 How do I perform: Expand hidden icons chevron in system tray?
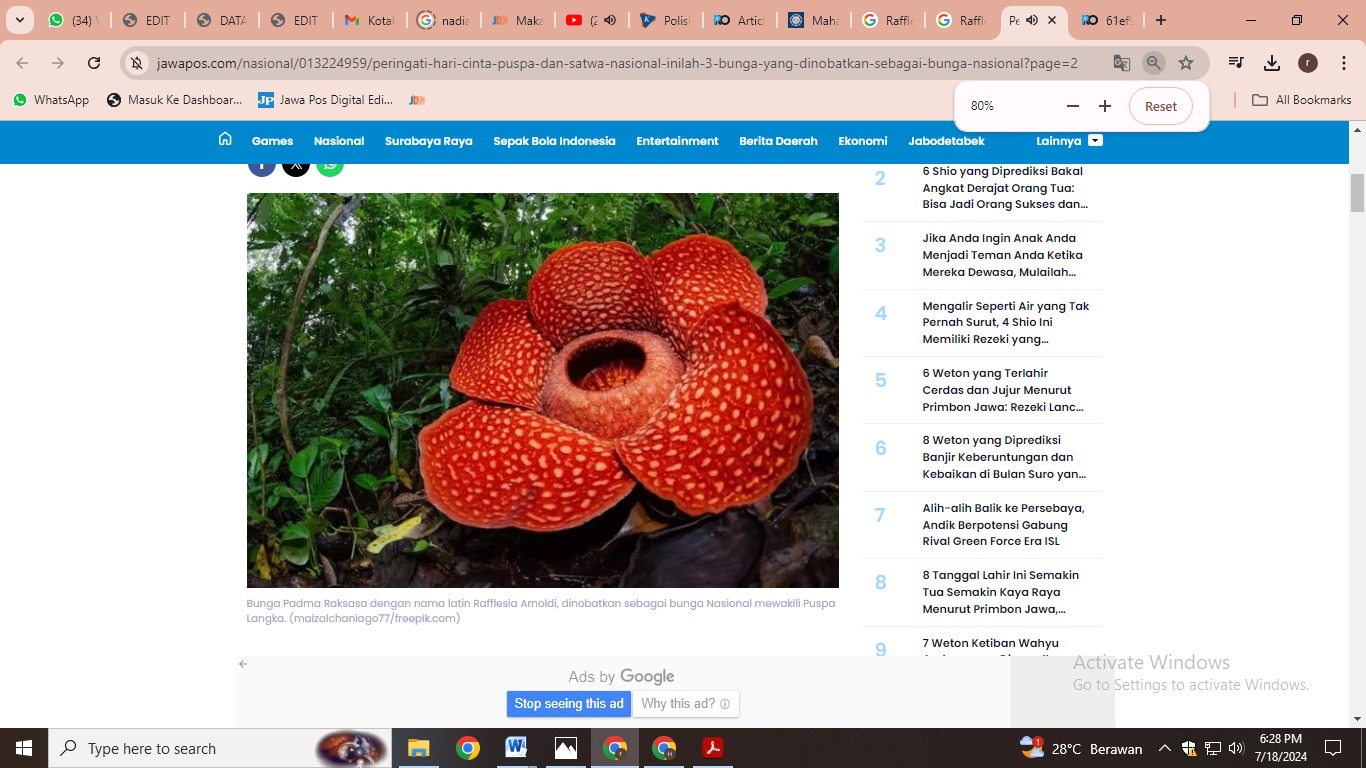pos(1164,747)
